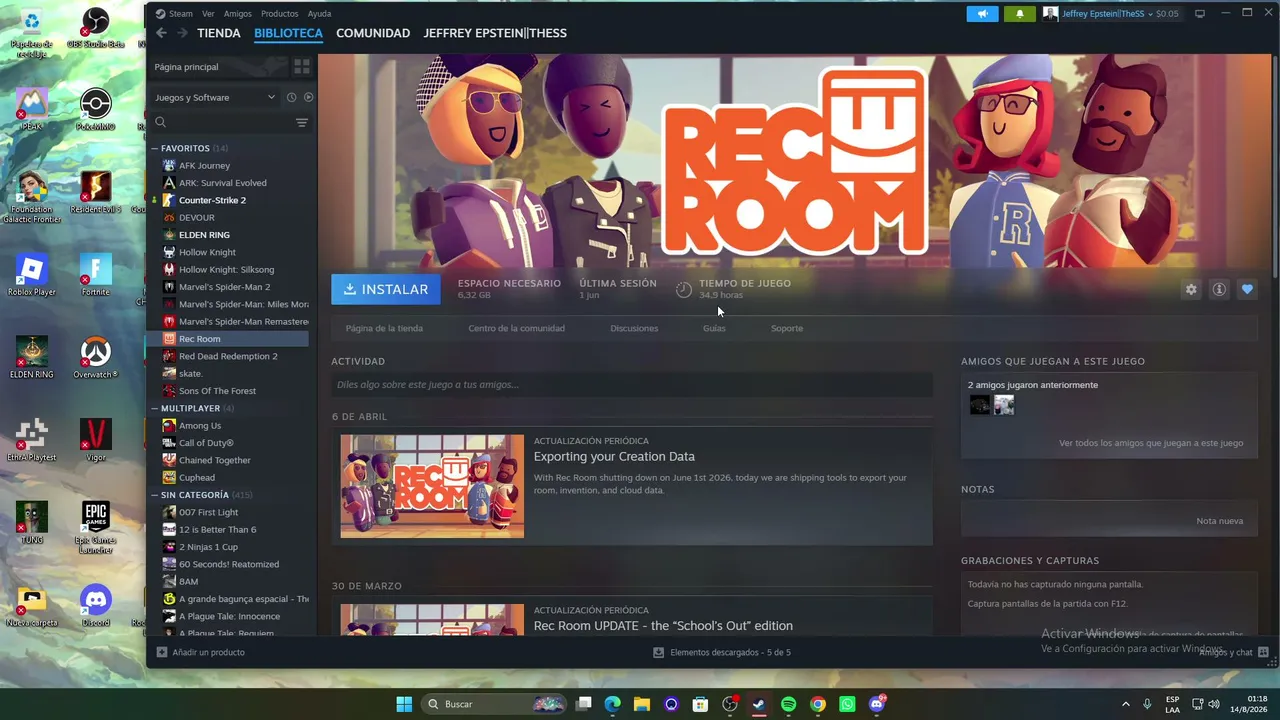
Task: Select the OBS Studio Beta desktop icon
Action: (95, 28)
